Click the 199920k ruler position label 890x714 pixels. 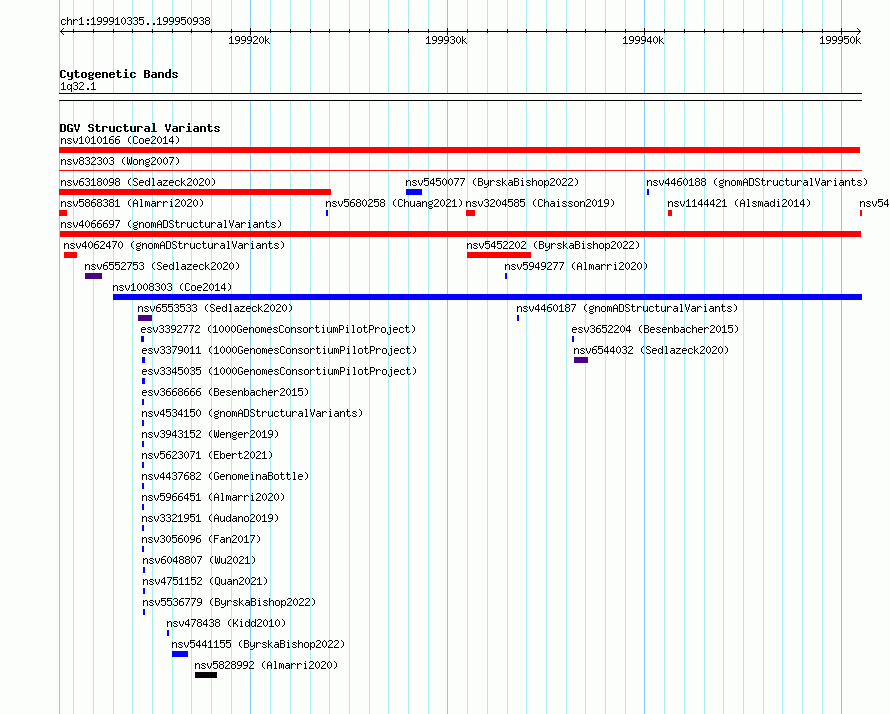(x=249, y=40)
